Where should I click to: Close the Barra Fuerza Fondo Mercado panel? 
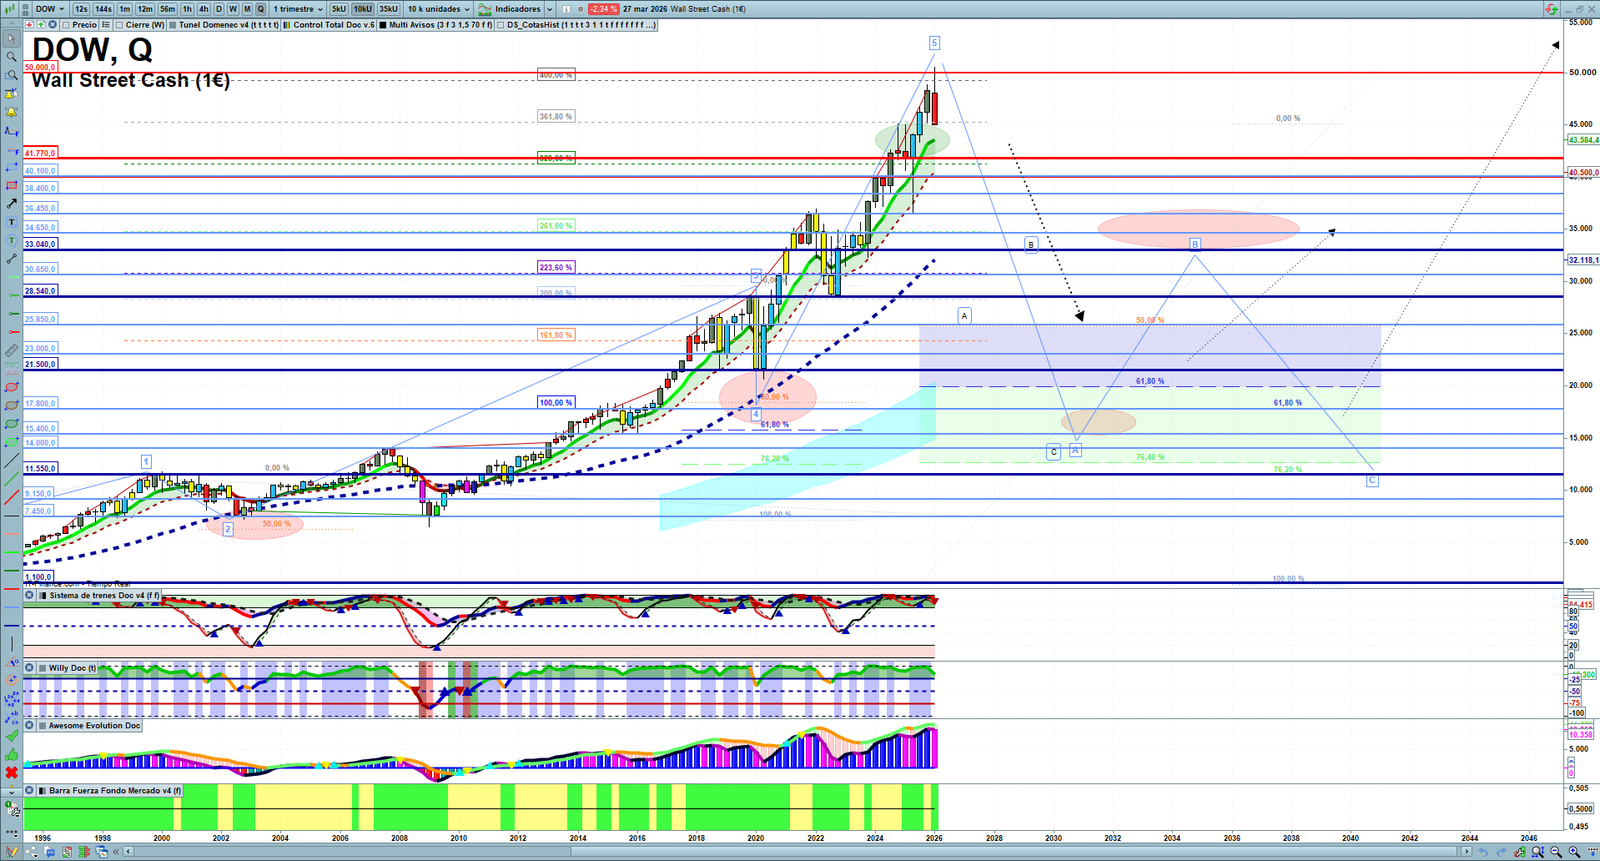pyautogui.click(x=30, y=790)
